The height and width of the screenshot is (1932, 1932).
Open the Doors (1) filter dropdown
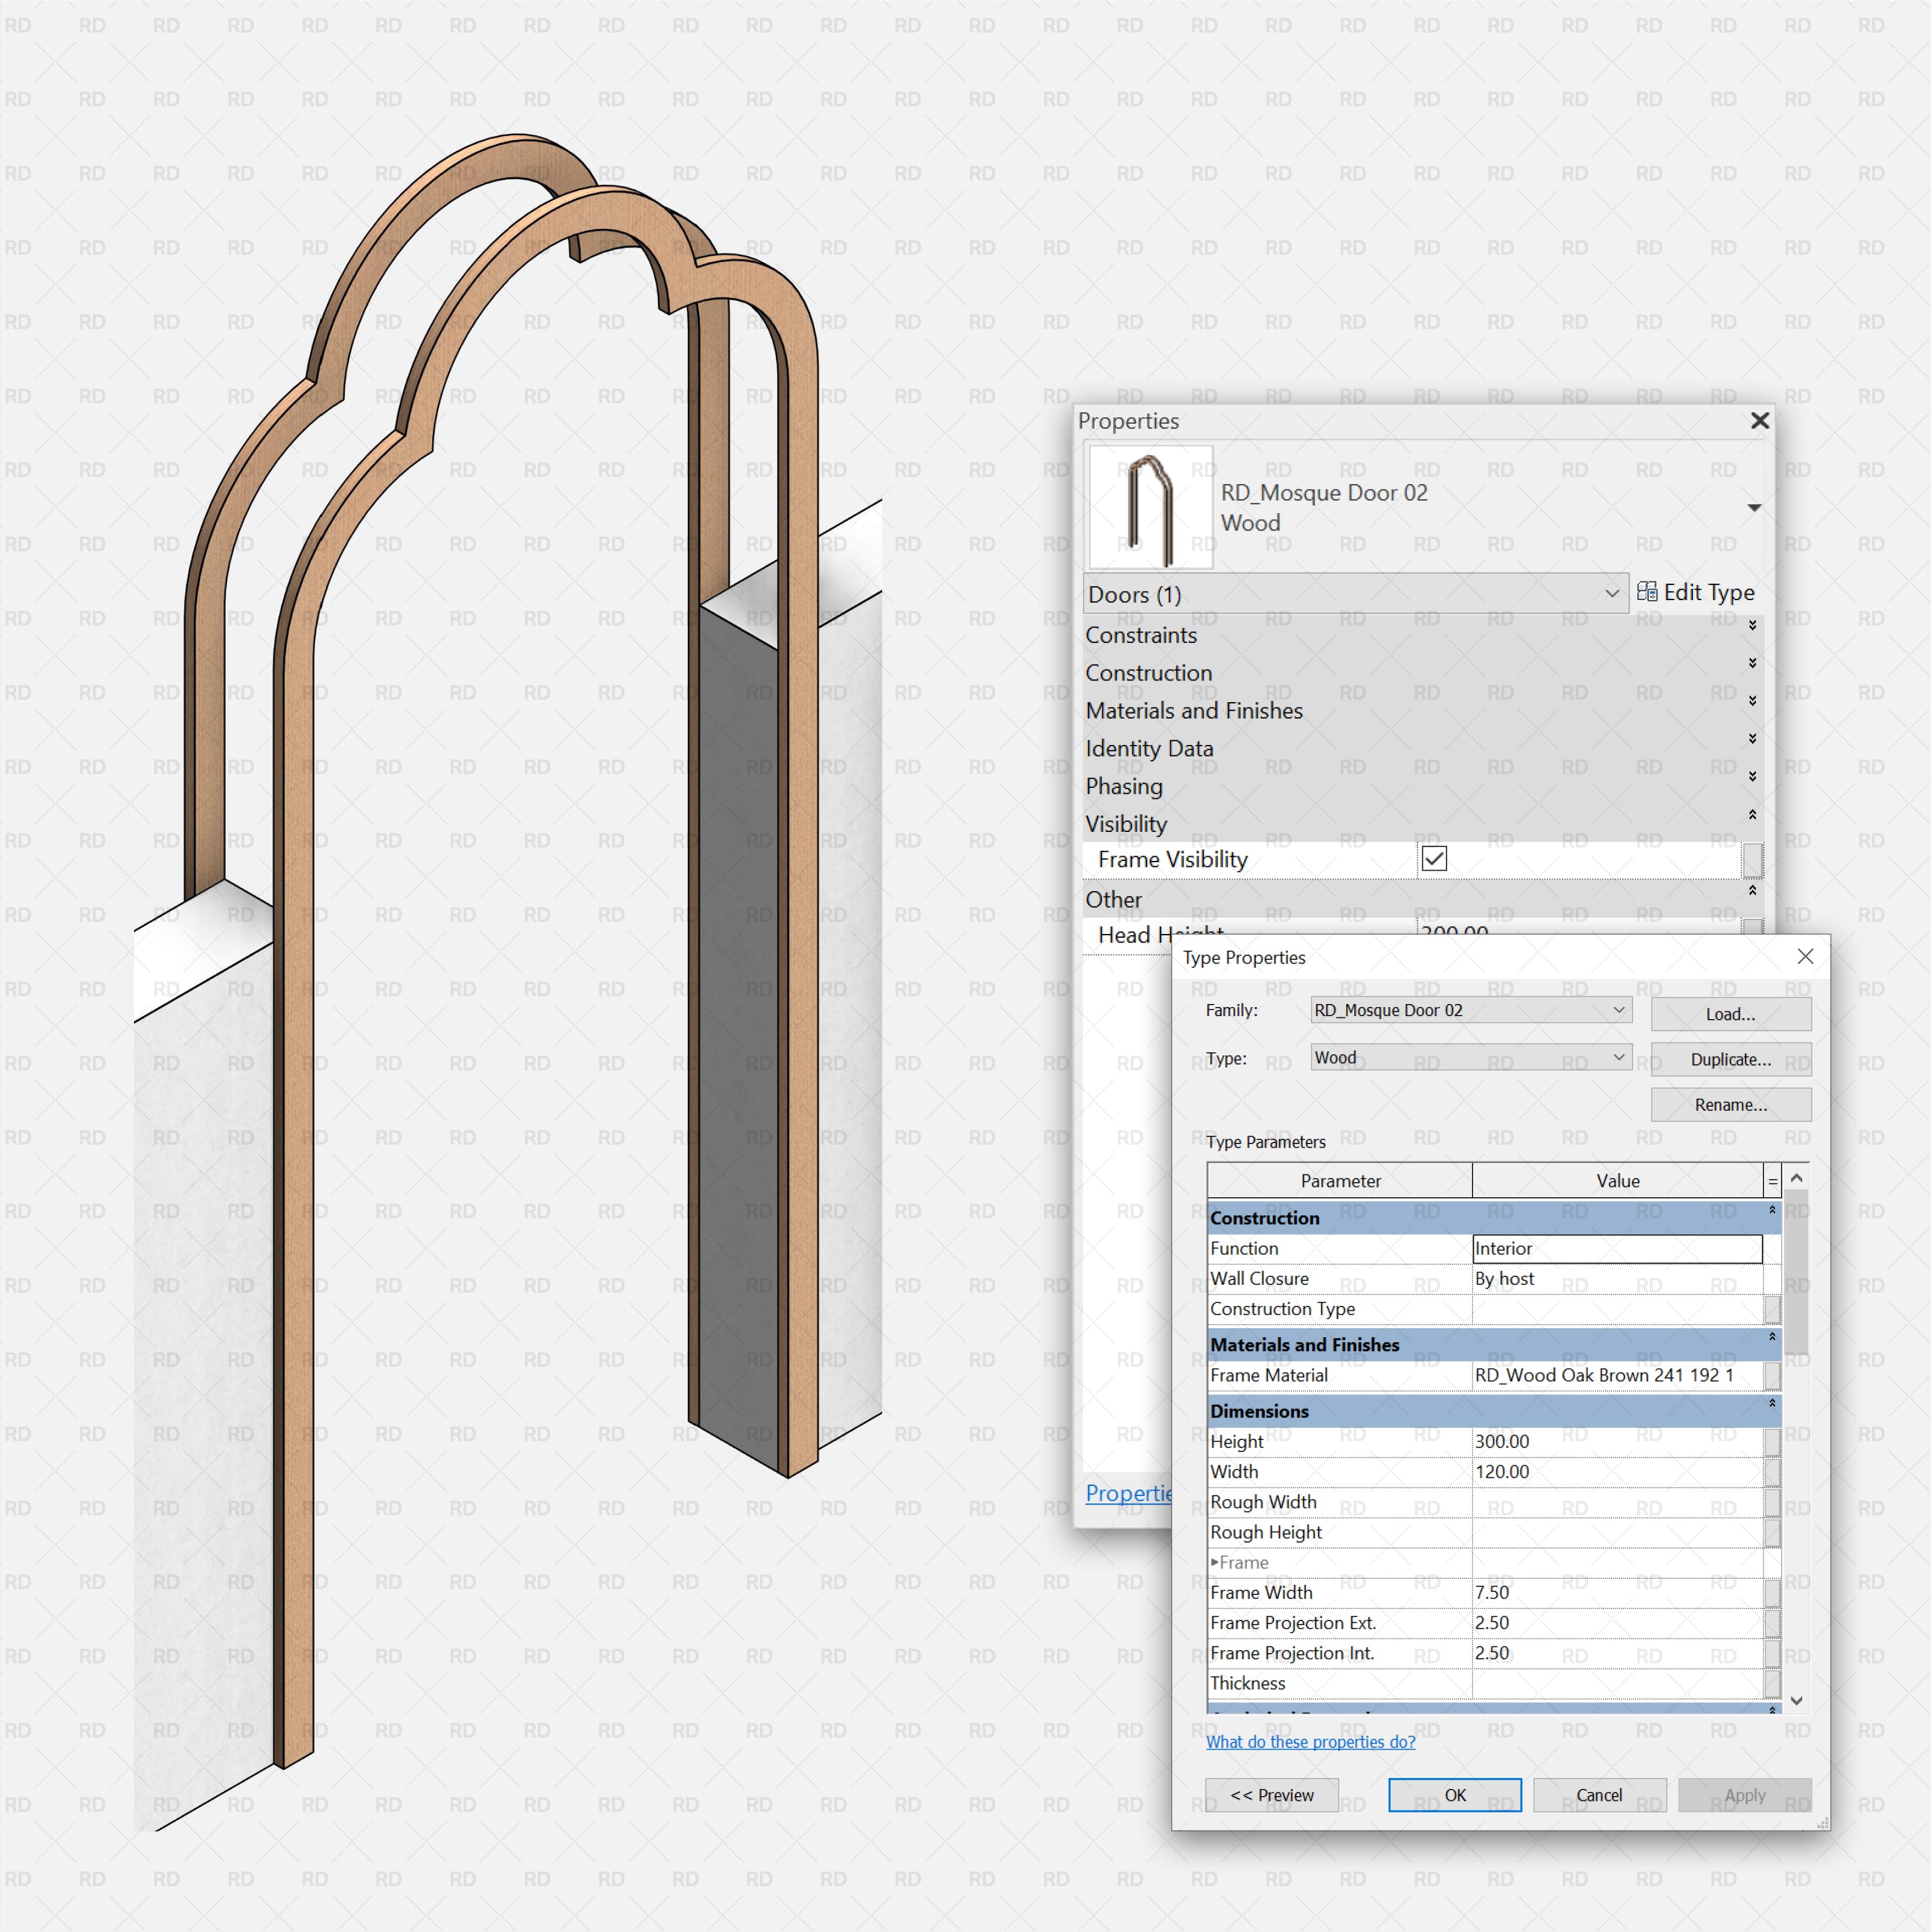(1611, 594)
